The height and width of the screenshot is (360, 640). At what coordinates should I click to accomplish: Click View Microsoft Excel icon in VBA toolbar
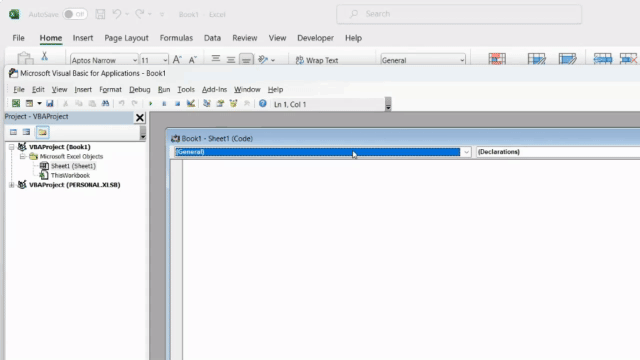[16, 104]
